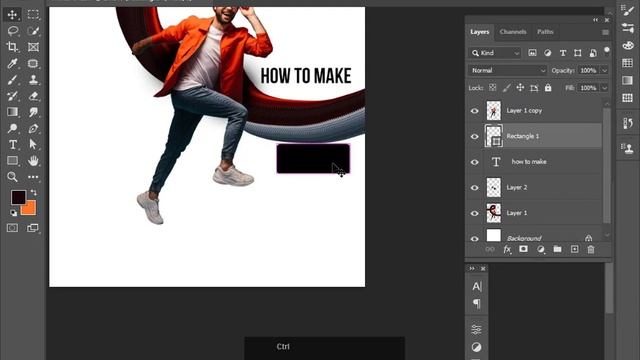
Task: Select the Clone Stamp tool
Action: [33, 80]
